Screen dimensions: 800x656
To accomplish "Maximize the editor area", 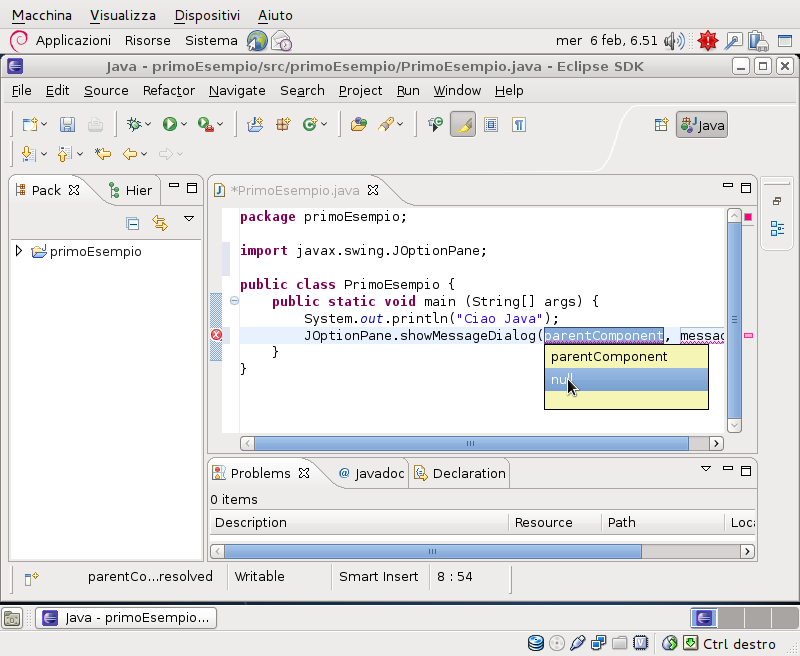I will [x=745, y=188].
